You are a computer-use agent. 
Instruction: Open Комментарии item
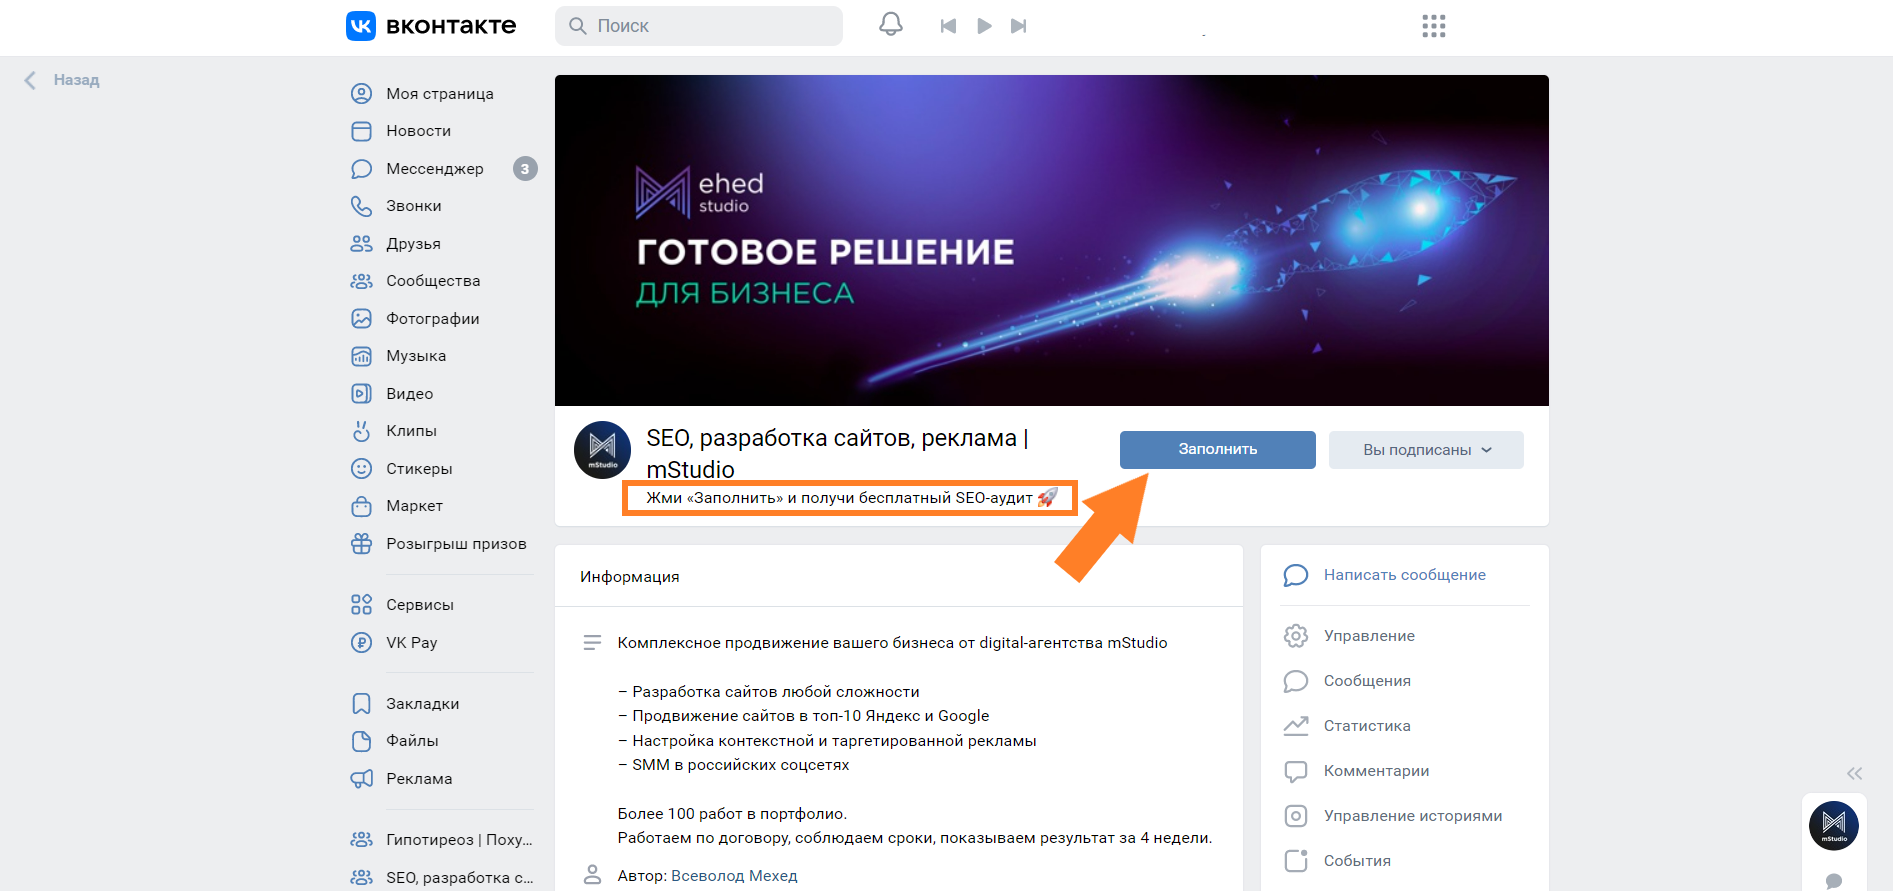click(1356, 771)
